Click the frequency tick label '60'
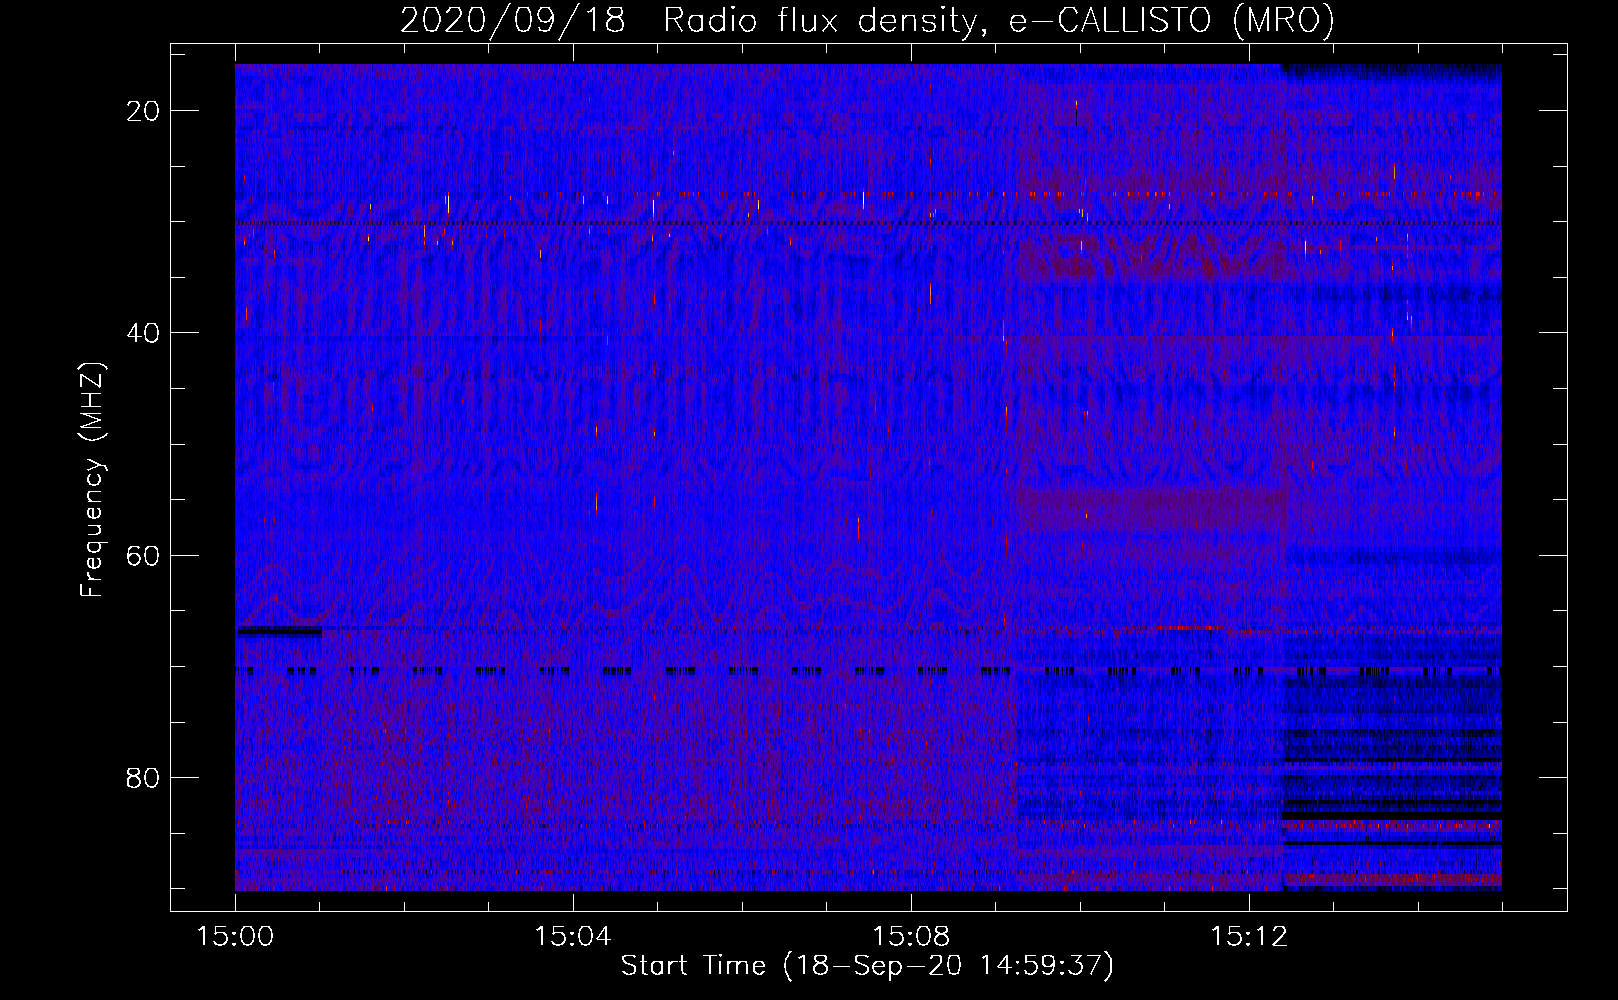1618x1000 pixels. pyautogui.click(x=143, y=555)
